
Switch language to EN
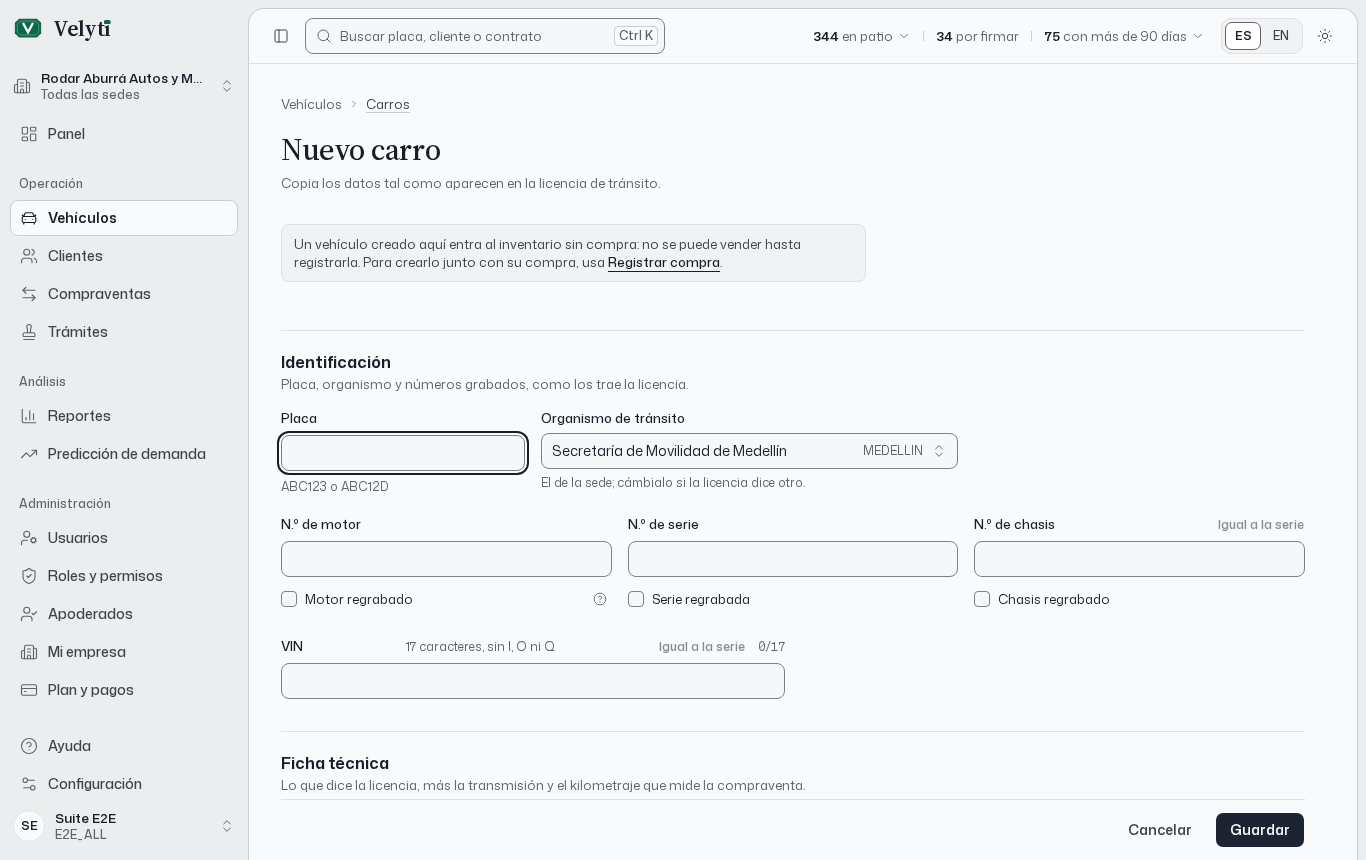1281,36
